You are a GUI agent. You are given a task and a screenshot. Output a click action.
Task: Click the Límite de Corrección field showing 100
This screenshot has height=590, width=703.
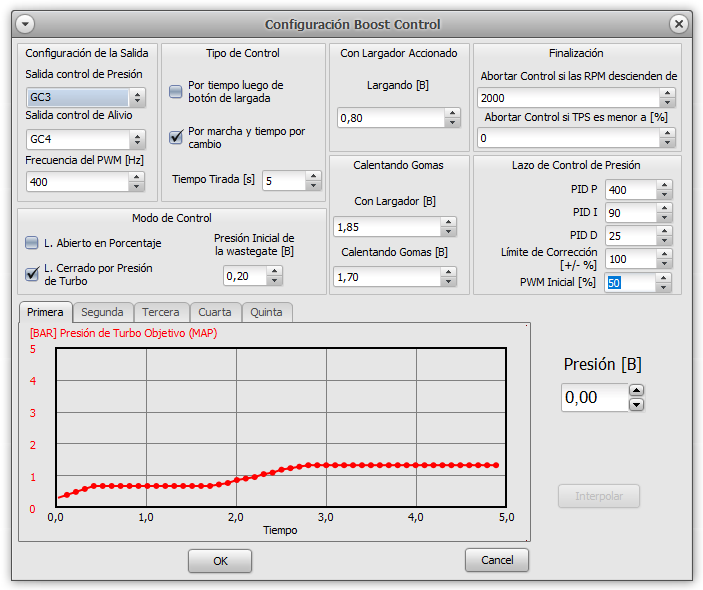click(631, 259)
